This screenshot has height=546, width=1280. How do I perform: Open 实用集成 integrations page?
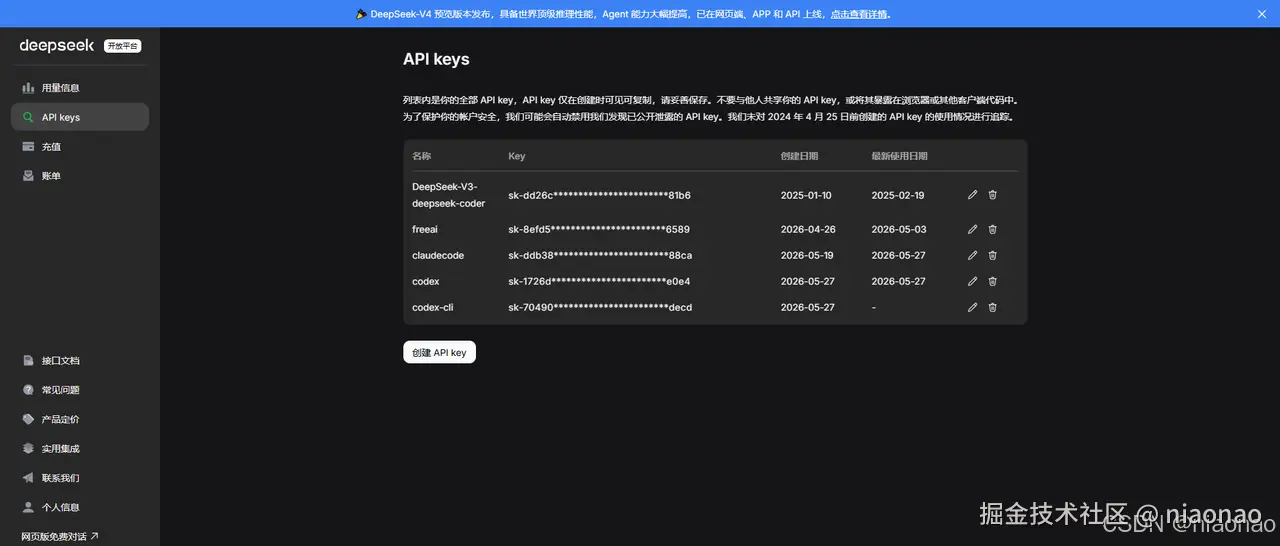[x=80, y=449]
